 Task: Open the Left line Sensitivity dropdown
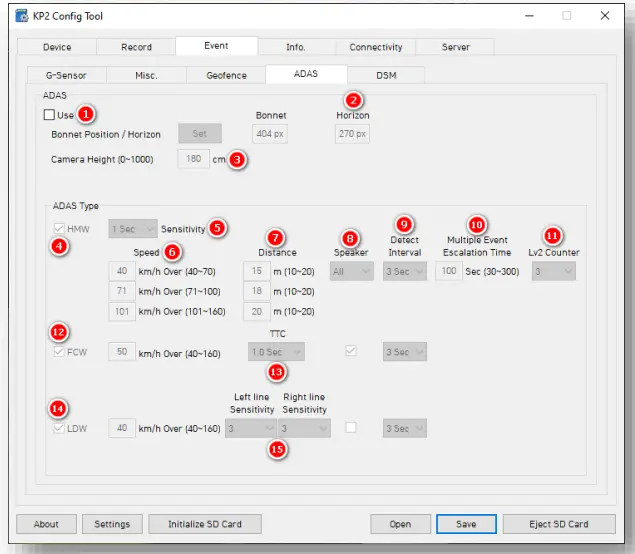pyautogui.click(x=251, y=428)
